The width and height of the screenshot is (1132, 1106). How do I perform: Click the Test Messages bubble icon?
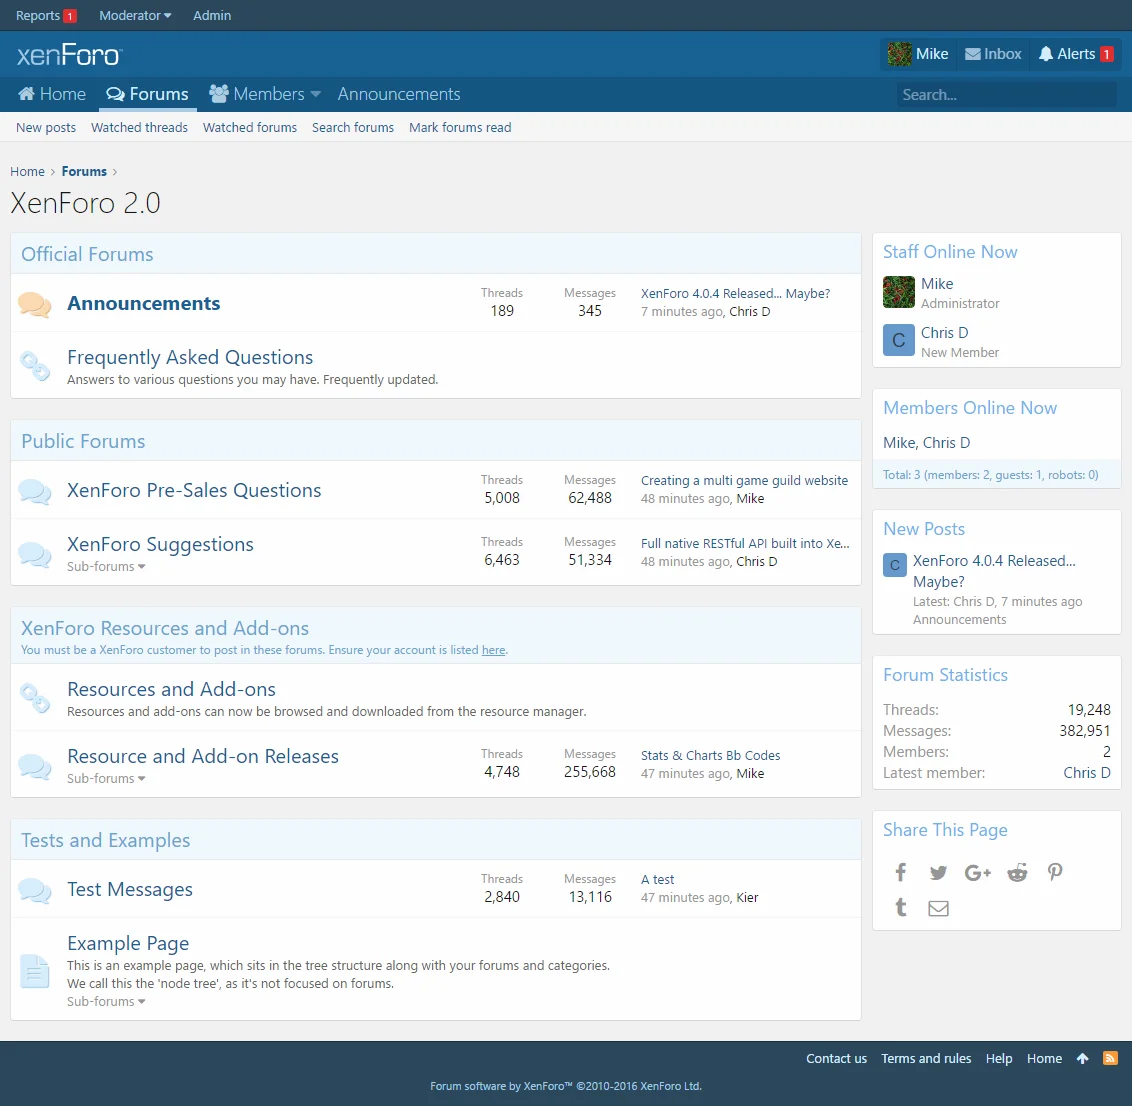pos(35,890)
